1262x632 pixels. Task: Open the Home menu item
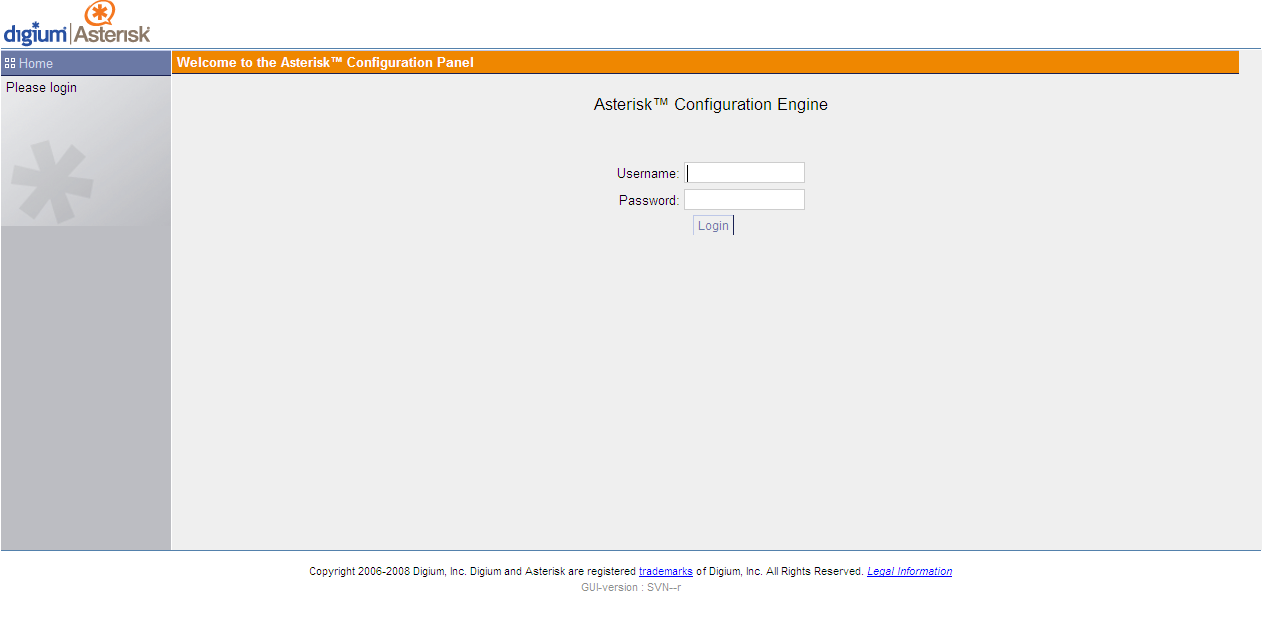point(36,63)
